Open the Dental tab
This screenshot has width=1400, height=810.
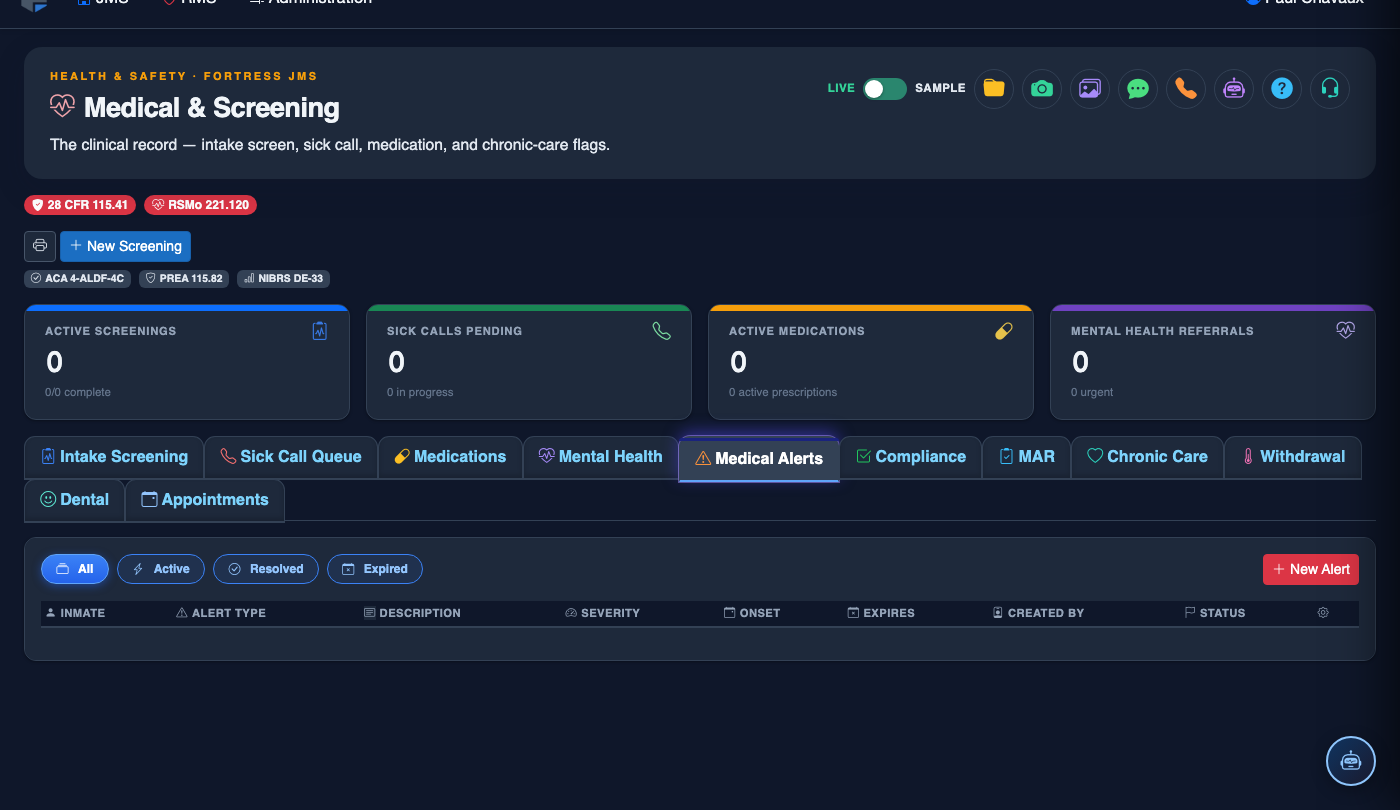75,500
